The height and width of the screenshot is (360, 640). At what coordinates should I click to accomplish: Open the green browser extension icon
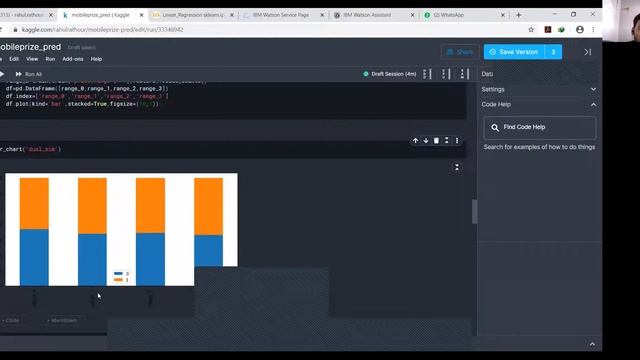(x=562, y=29)
